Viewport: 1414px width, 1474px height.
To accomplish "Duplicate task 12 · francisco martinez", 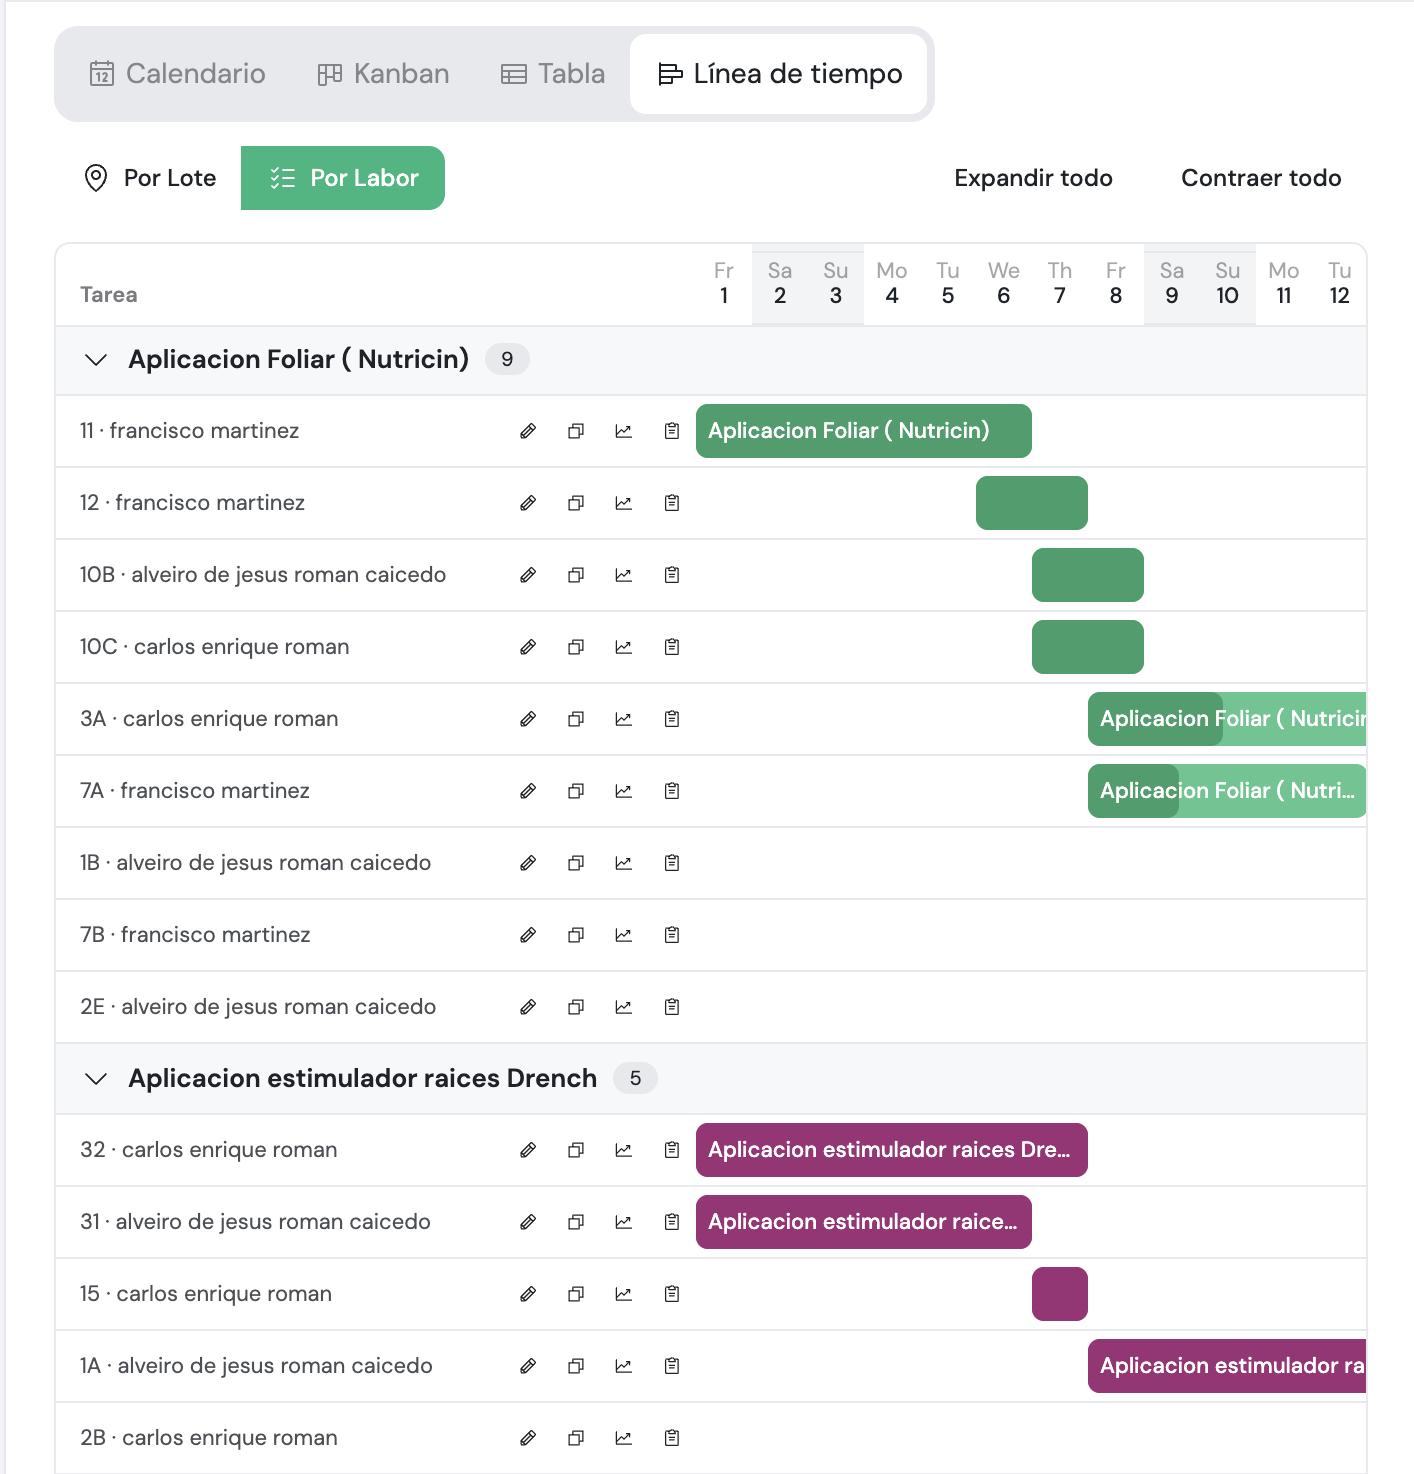I will (576, 503).
